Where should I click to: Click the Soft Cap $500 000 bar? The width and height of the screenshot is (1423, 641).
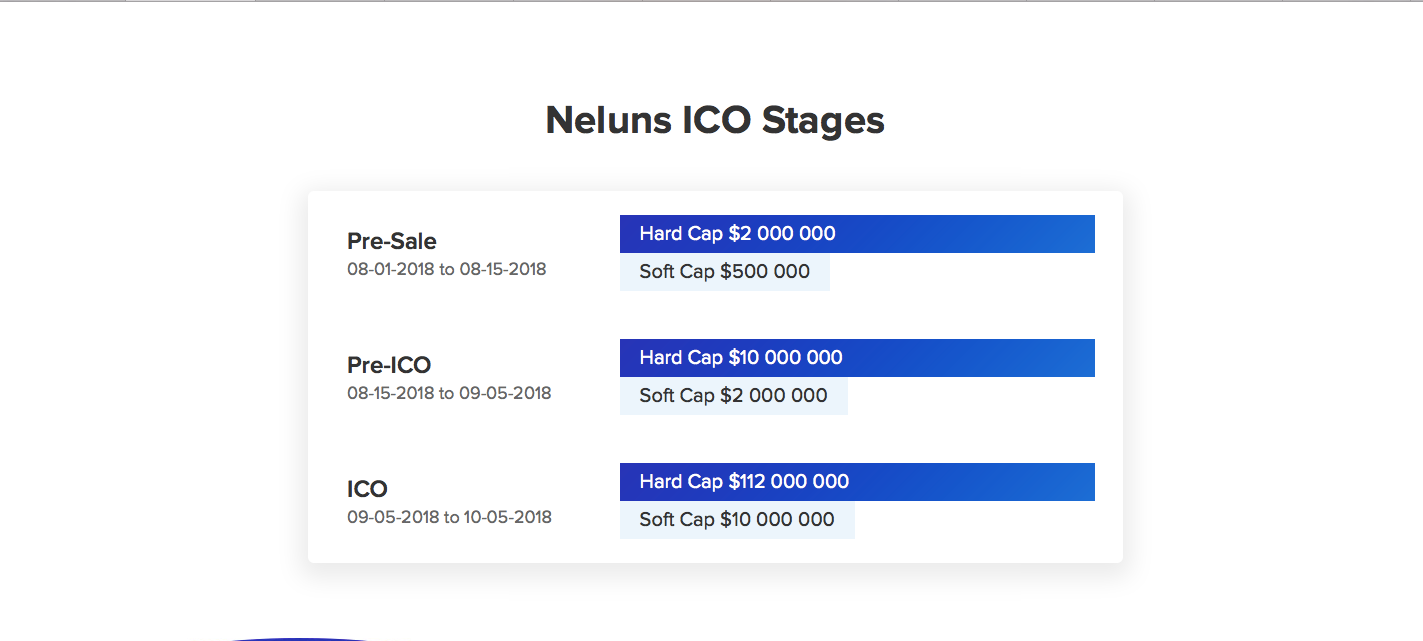pos(725,272)
